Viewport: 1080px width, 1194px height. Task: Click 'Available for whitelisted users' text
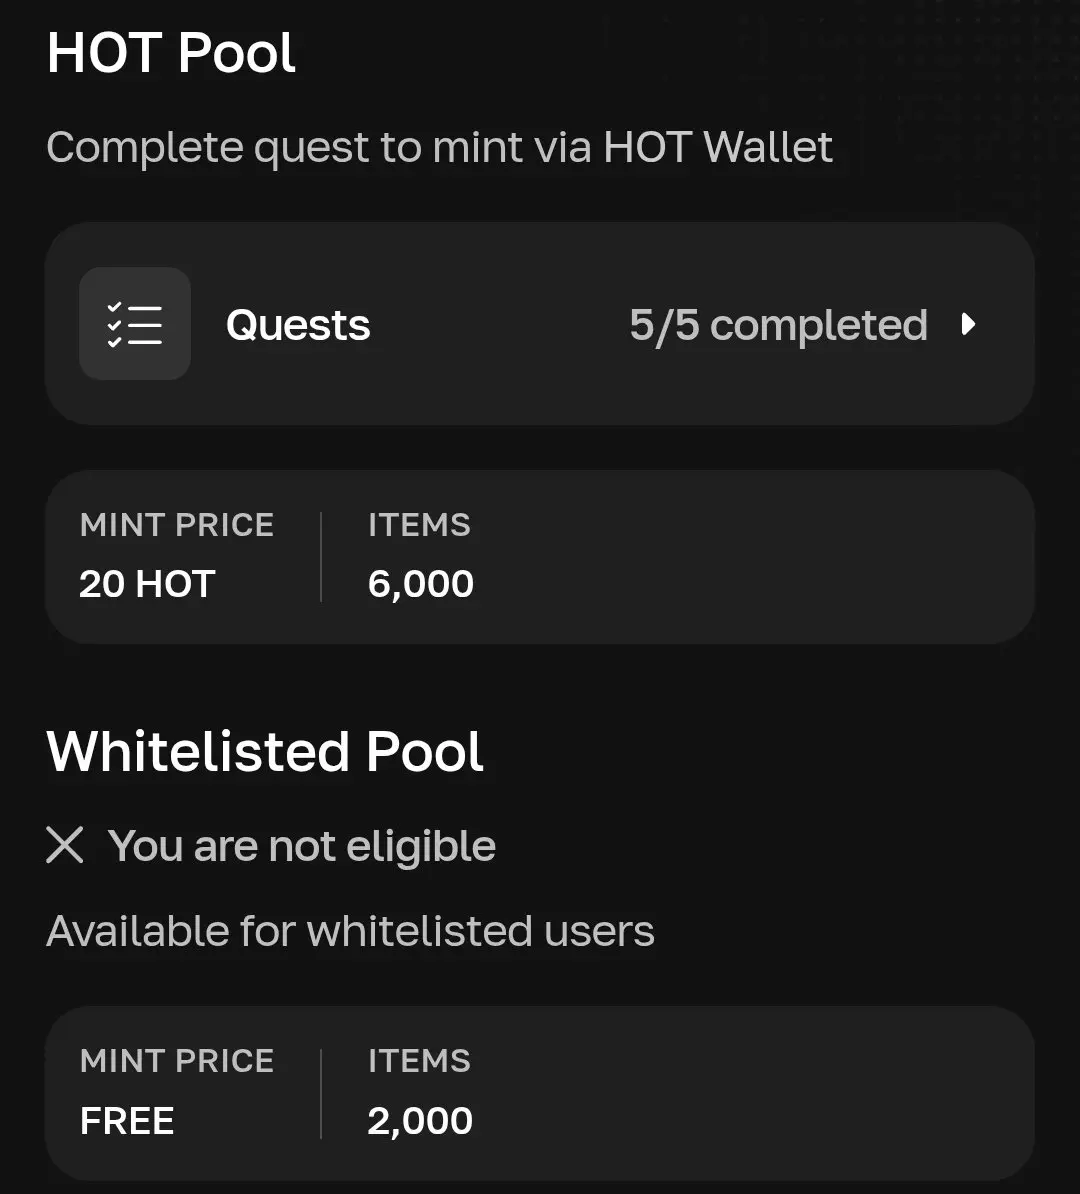pos(350,931)
